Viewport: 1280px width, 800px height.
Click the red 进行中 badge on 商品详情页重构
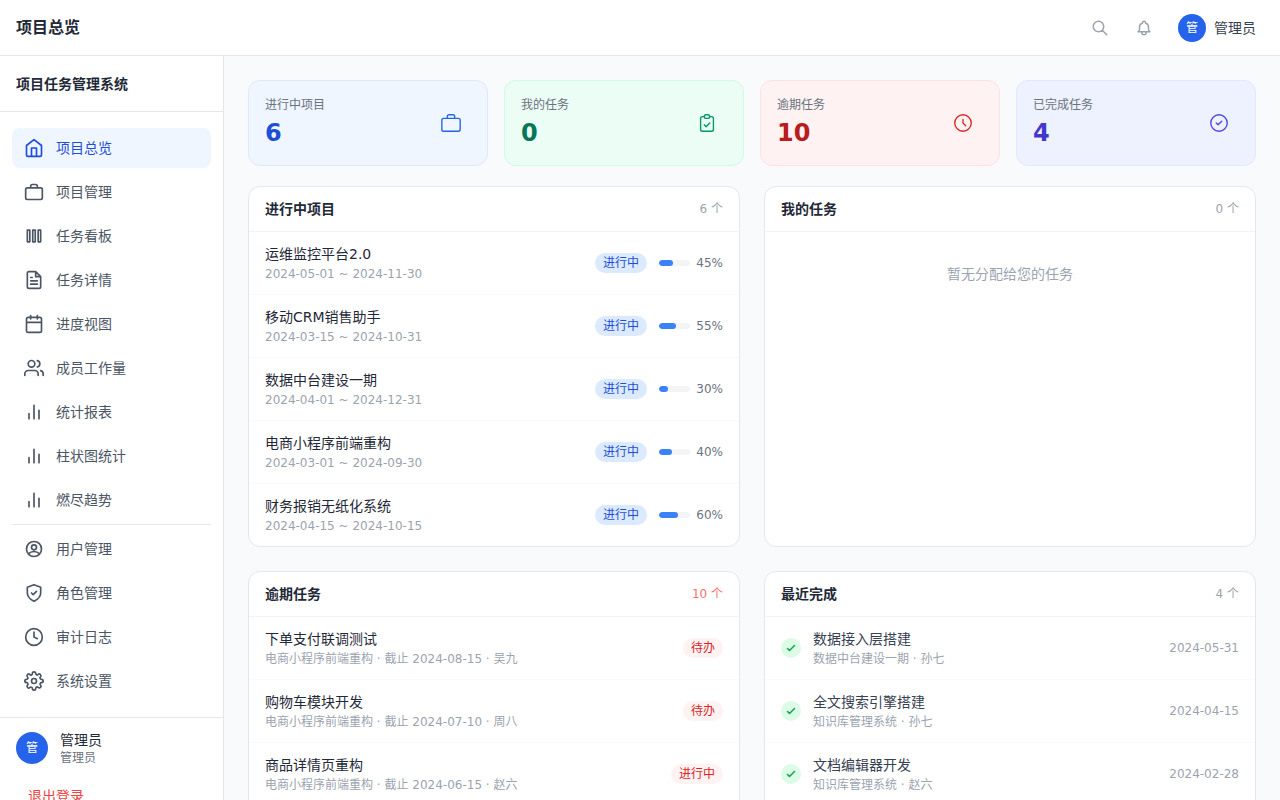coord(697,774)
